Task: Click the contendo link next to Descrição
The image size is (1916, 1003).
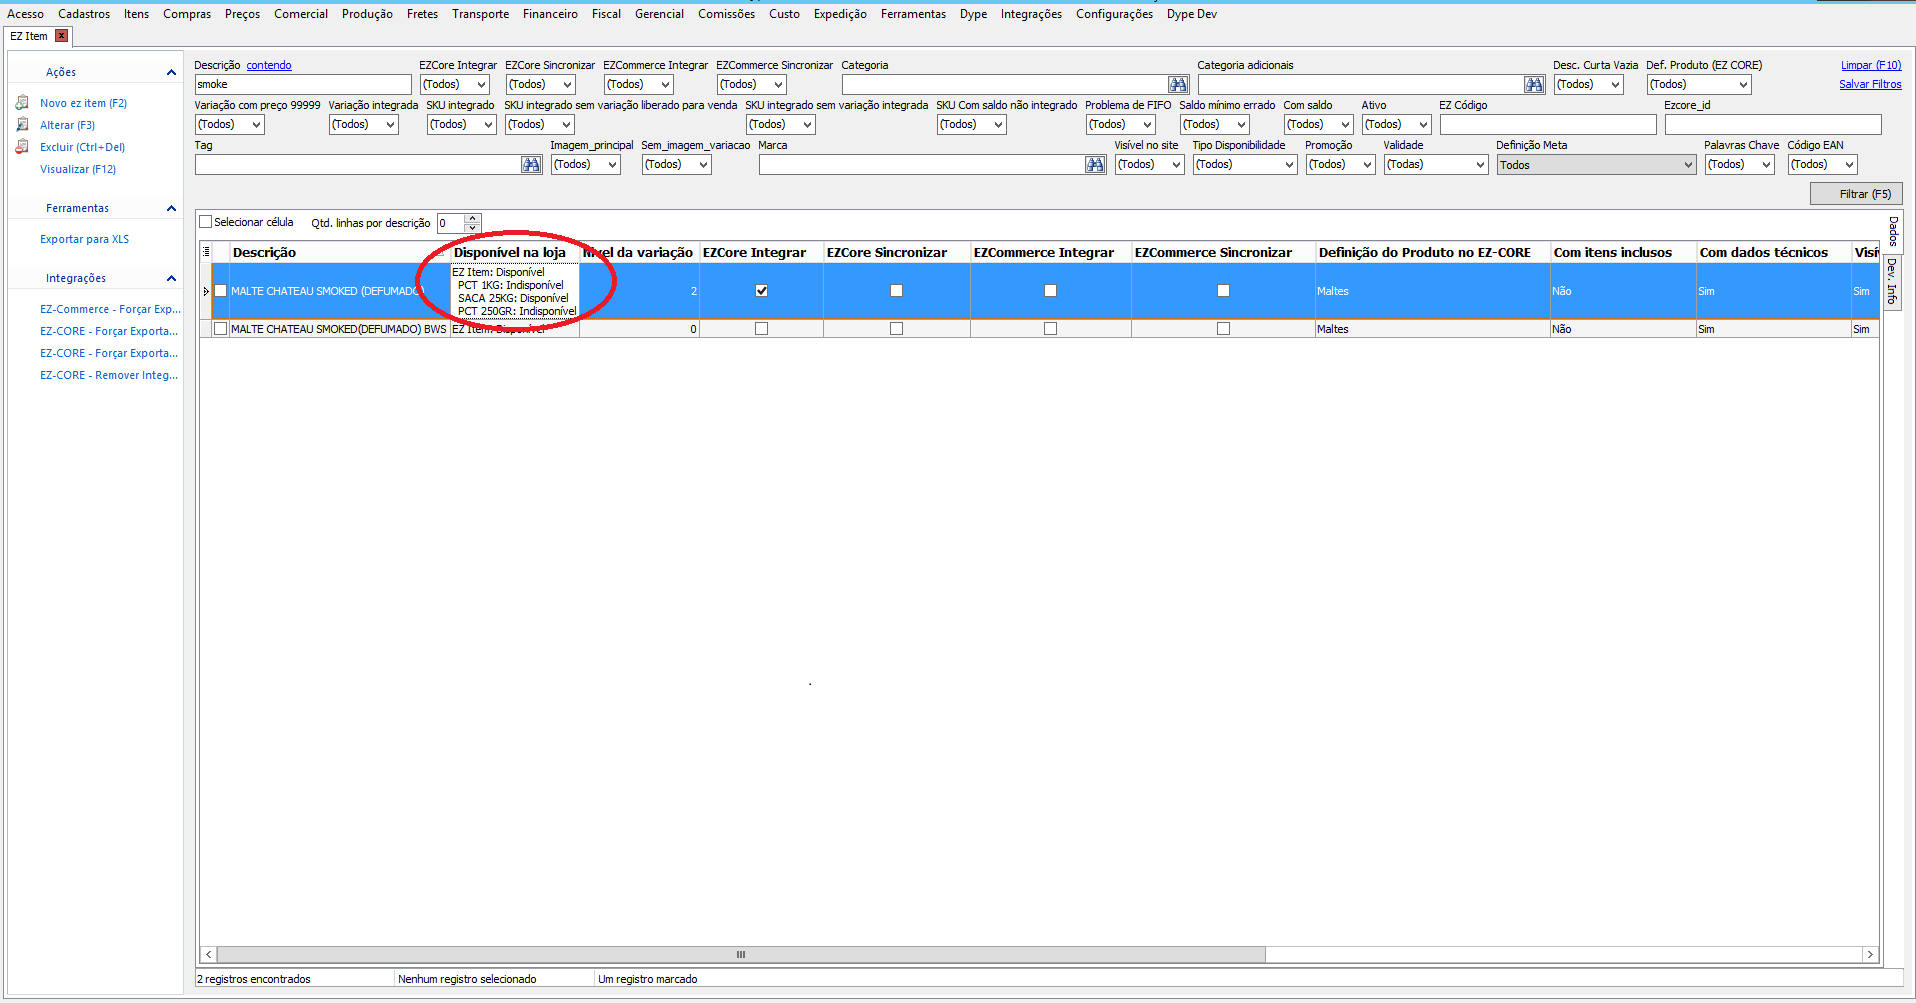Action: pyautogui.click(x=269, y=65)
